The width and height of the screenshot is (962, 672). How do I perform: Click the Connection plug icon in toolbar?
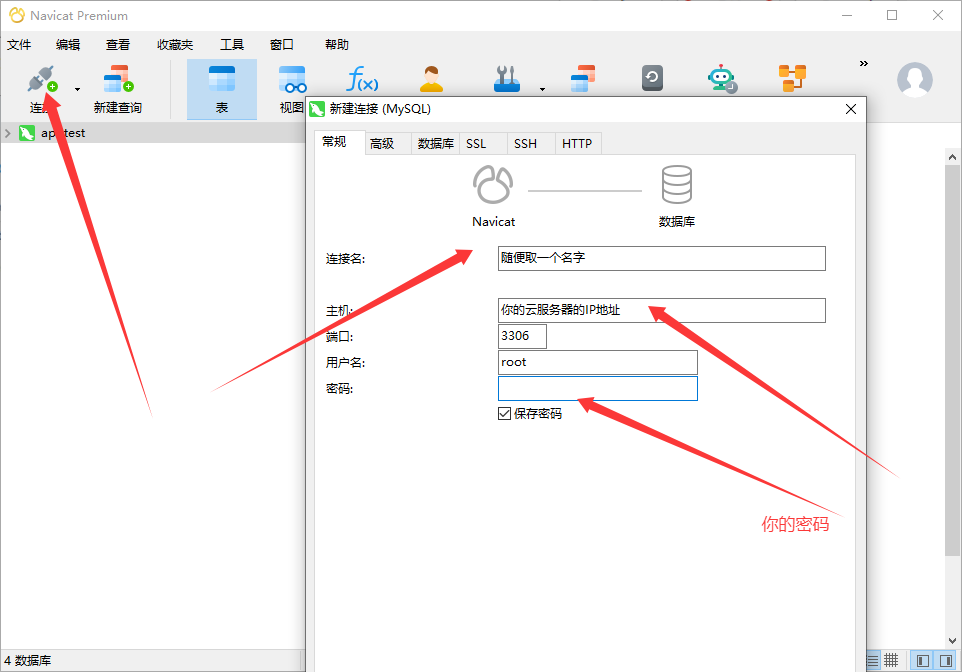pyautogui.click(x=42, y=79)
